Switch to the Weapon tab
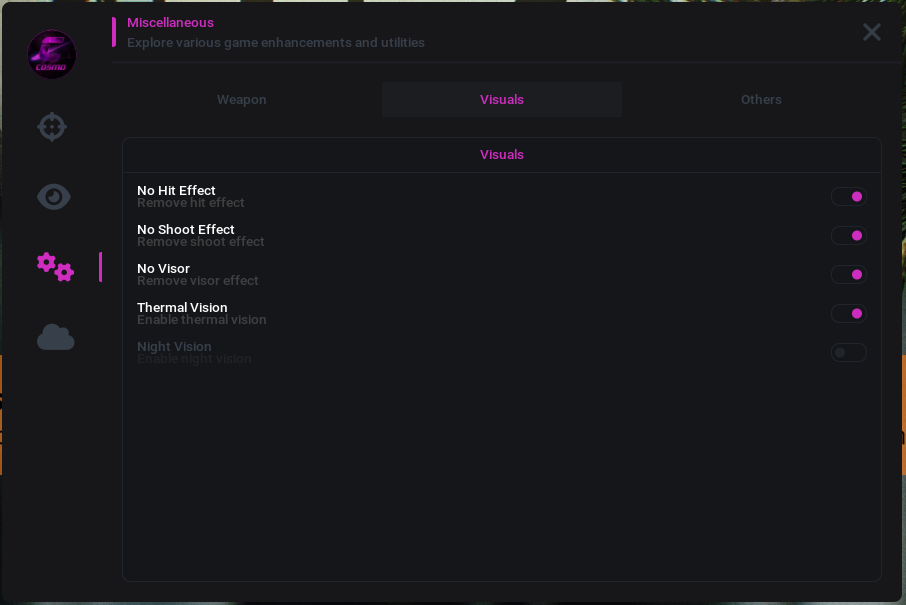 tap(242, 99)
